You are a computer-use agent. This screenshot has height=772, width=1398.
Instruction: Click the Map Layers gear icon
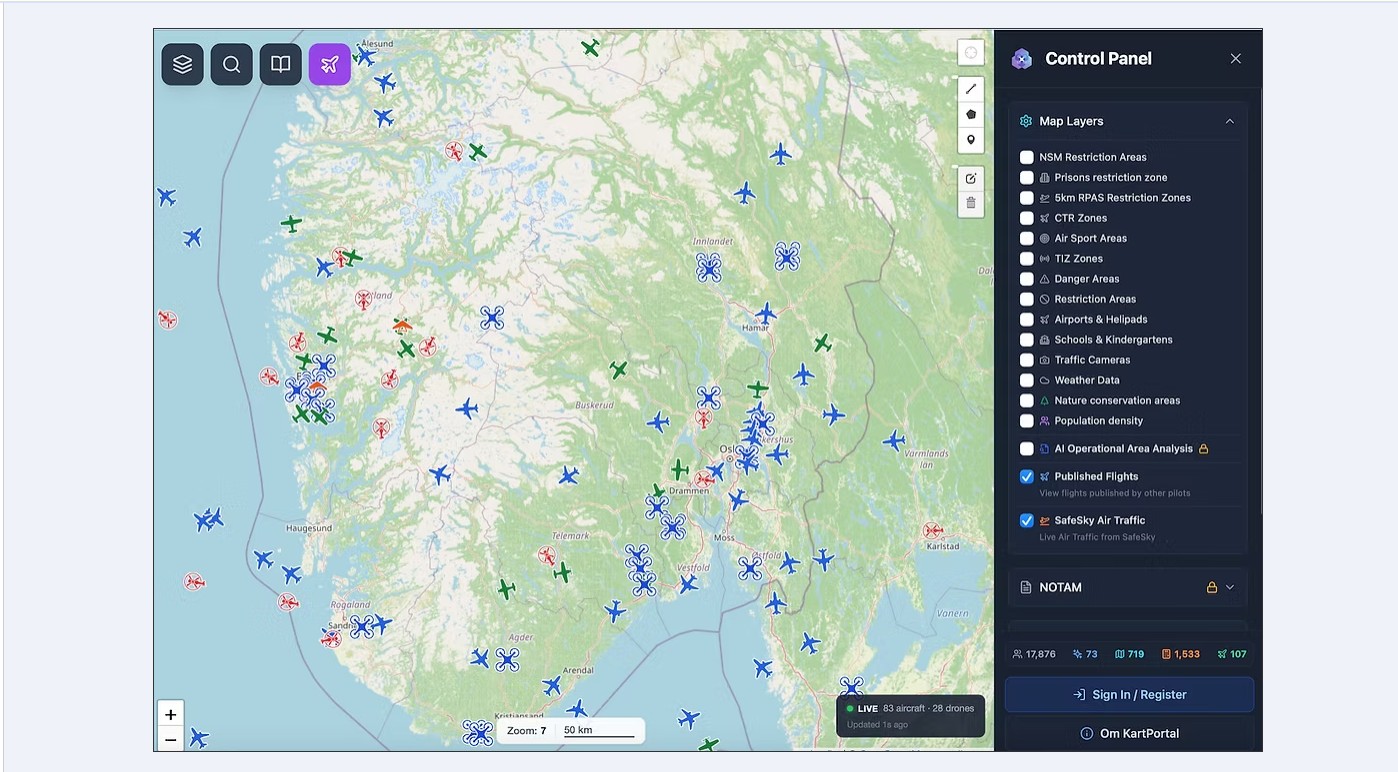[1026, 121]
